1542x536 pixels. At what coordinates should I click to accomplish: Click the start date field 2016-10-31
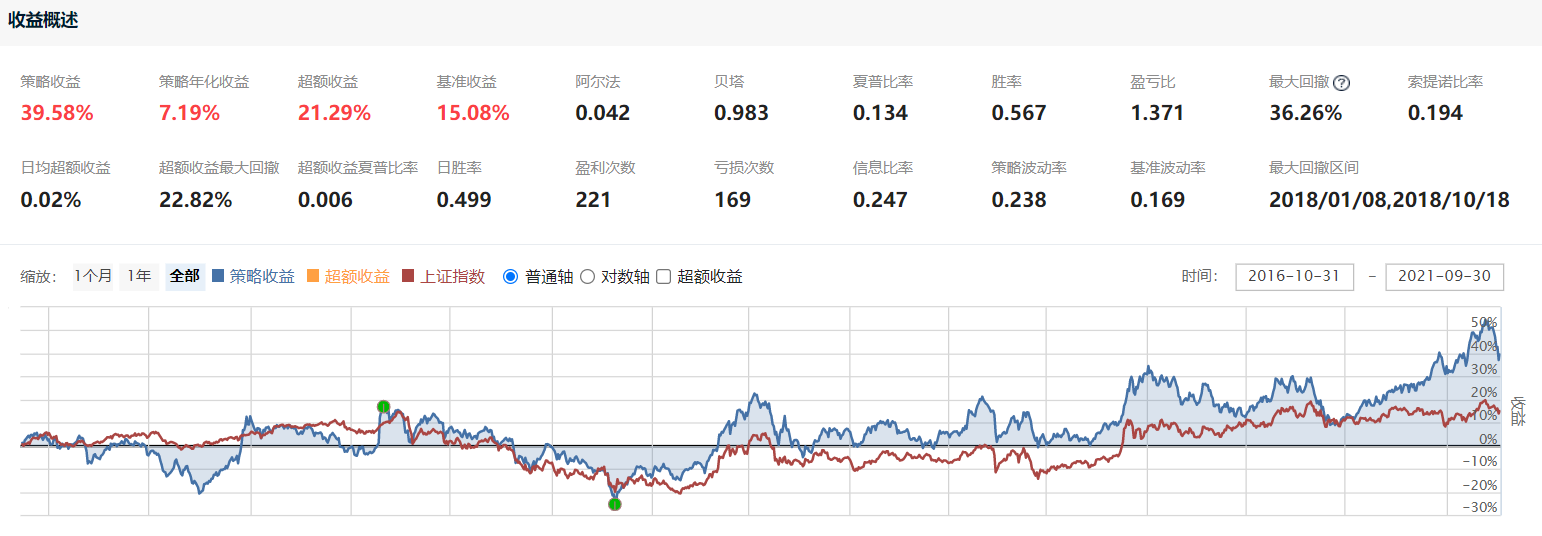(x=1295, y=277)
